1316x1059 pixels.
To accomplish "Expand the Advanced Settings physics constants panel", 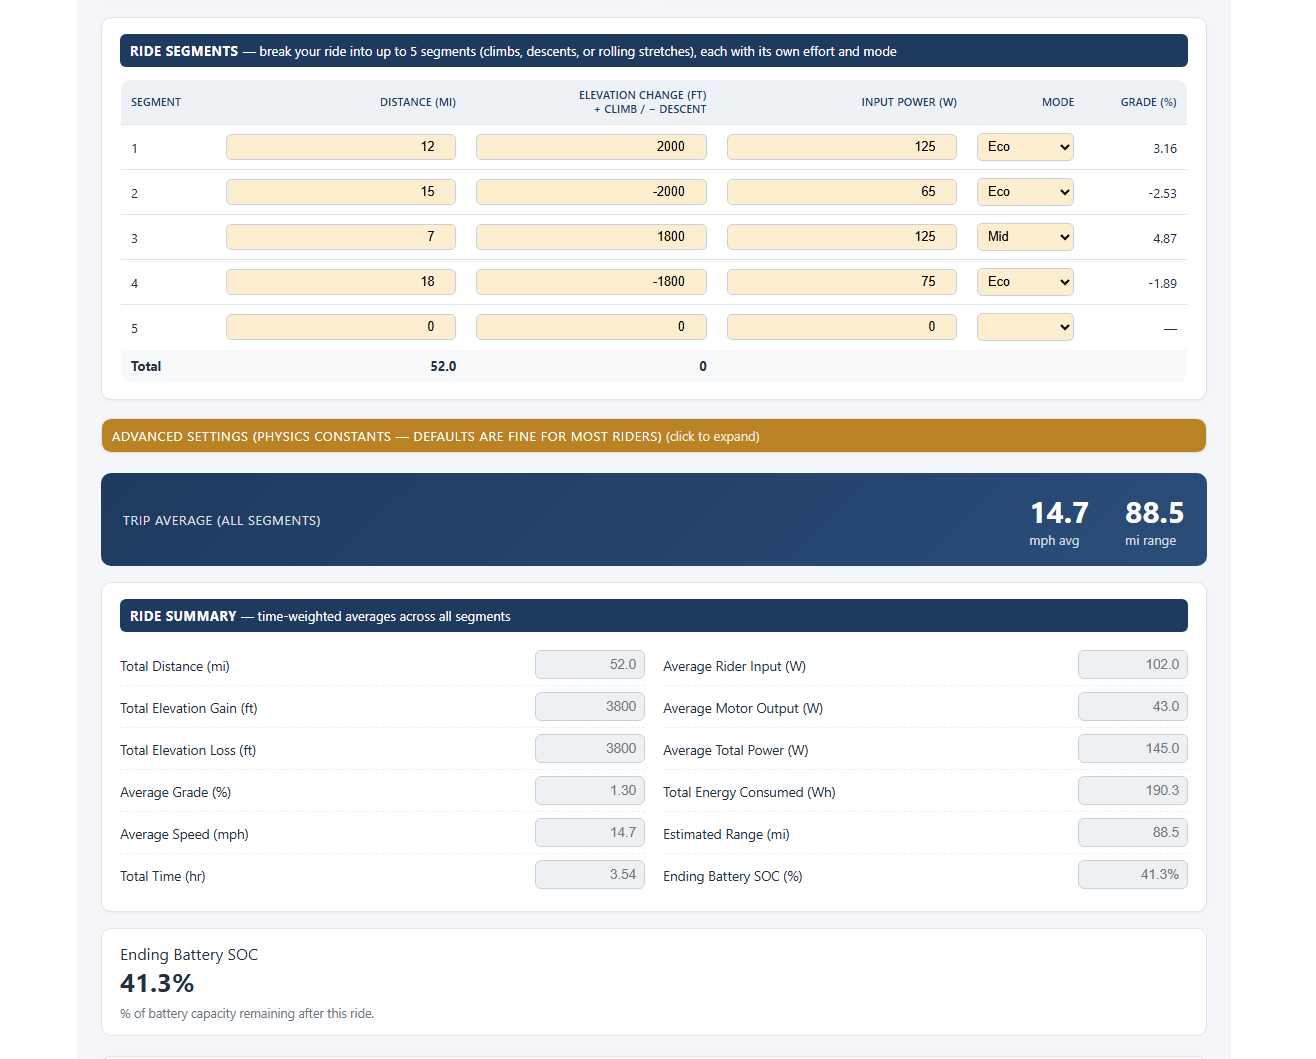I will 654,436.
